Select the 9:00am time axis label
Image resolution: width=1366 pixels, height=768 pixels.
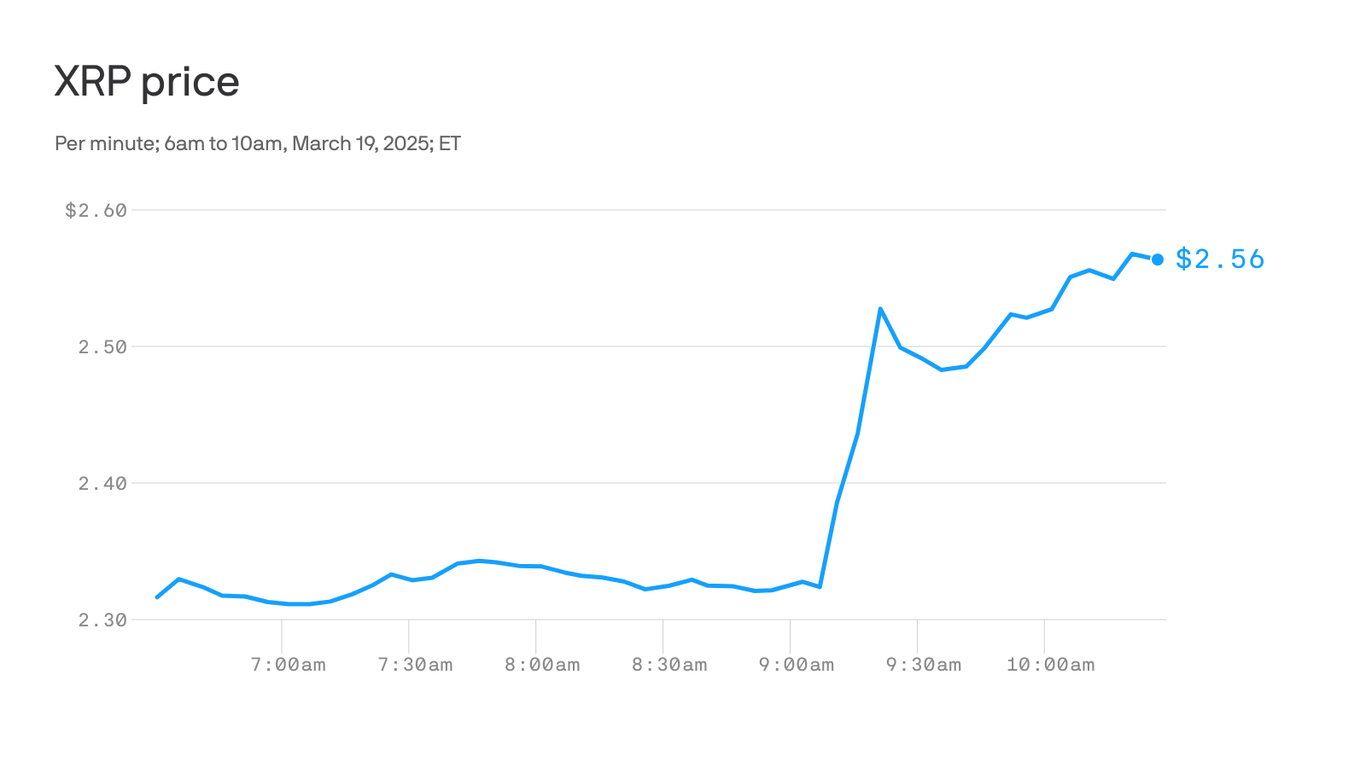coord(795,665)
